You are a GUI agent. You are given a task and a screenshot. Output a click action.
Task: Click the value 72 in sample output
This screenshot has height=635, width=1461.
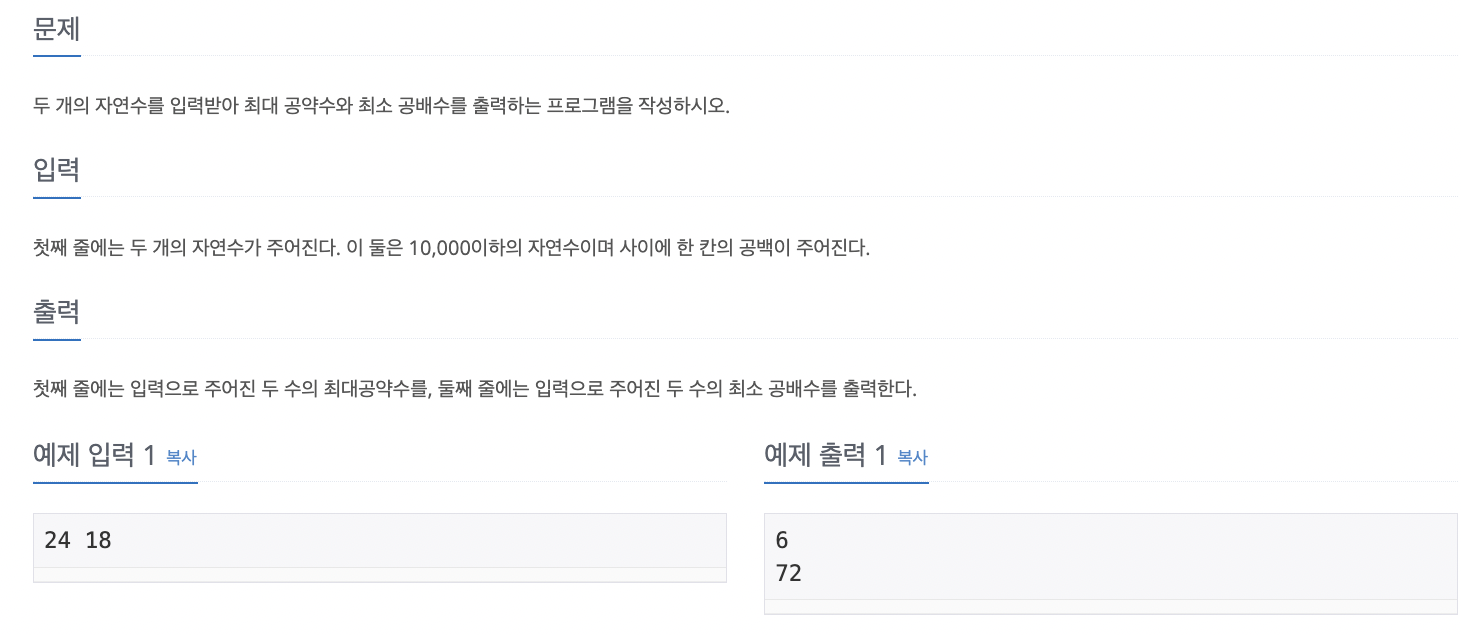click(788, 573)
